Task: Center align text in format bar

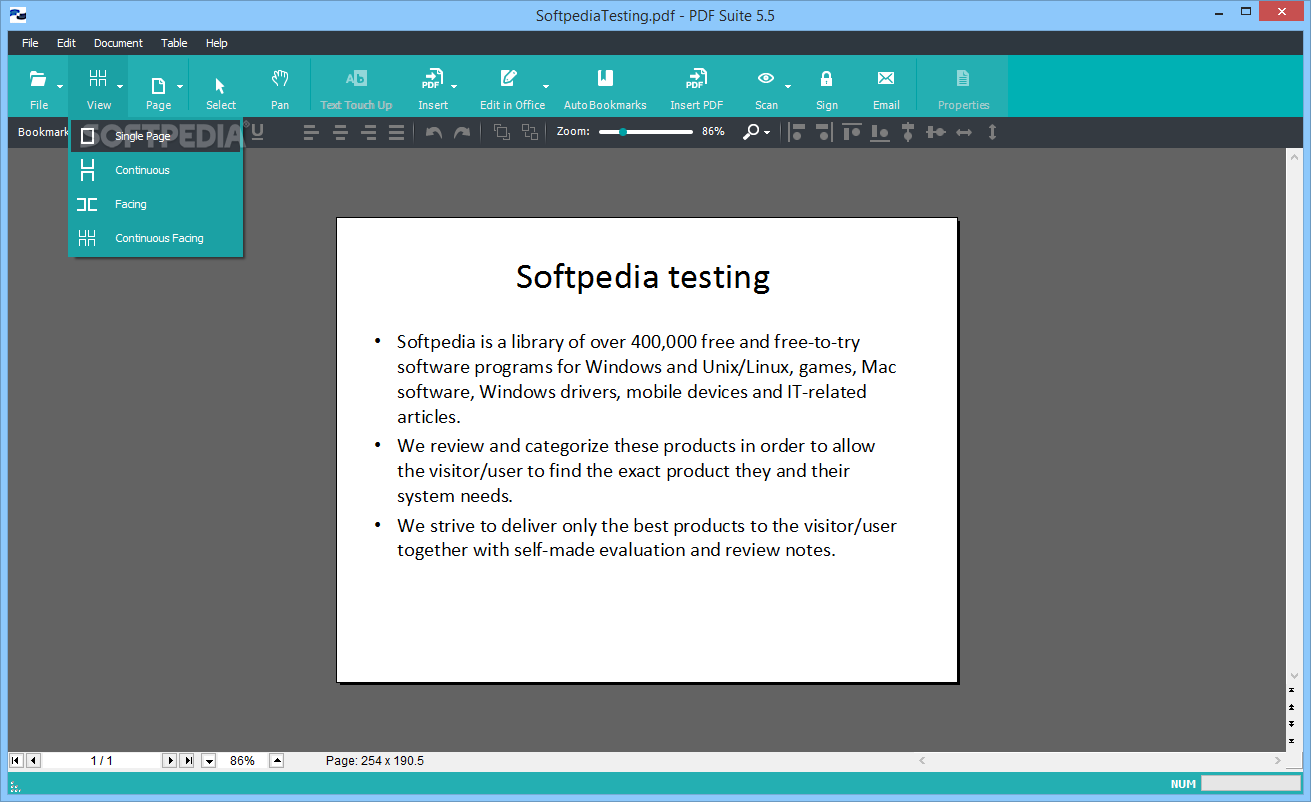Action: point(340,132)
